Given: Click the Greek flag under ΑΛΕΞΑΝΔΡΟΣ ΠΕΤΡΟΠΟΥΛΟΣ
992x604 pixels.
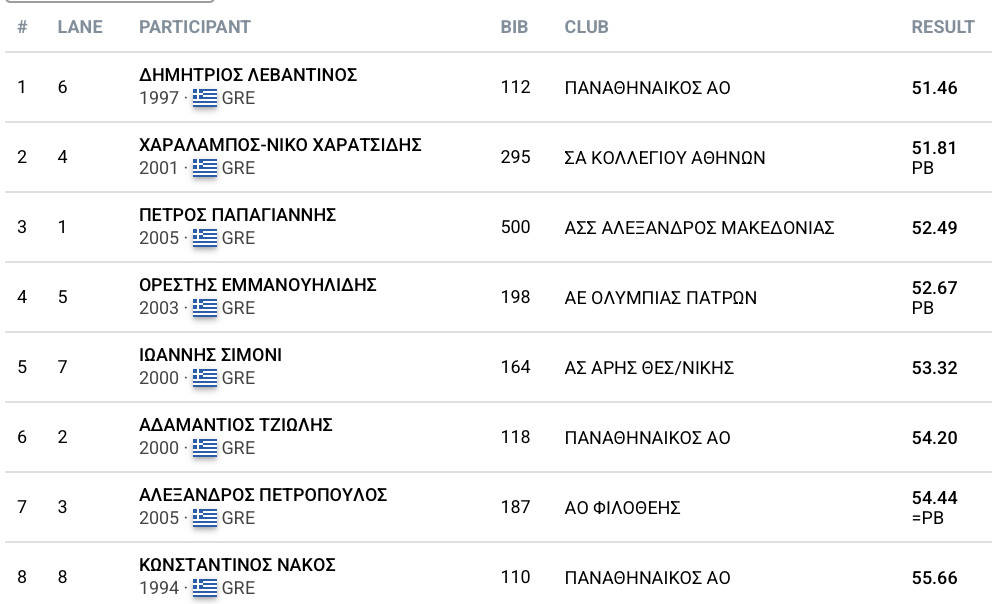Looking at the screenshot, I should pos(205,518).
